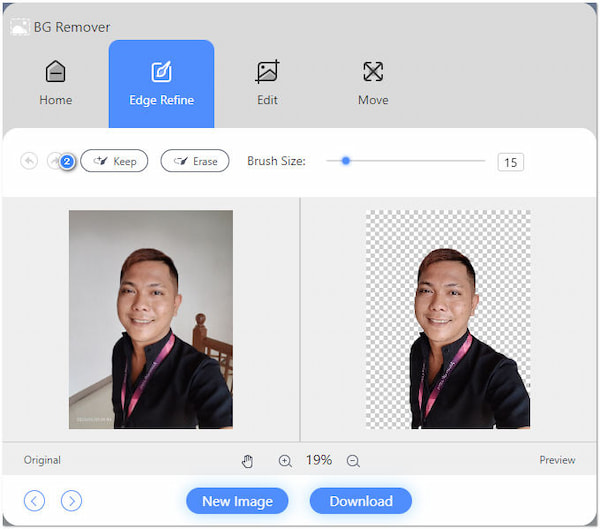
Task: Zoom out with the minus magnifier
Action: pyautogui.click(x=353, y=460)
